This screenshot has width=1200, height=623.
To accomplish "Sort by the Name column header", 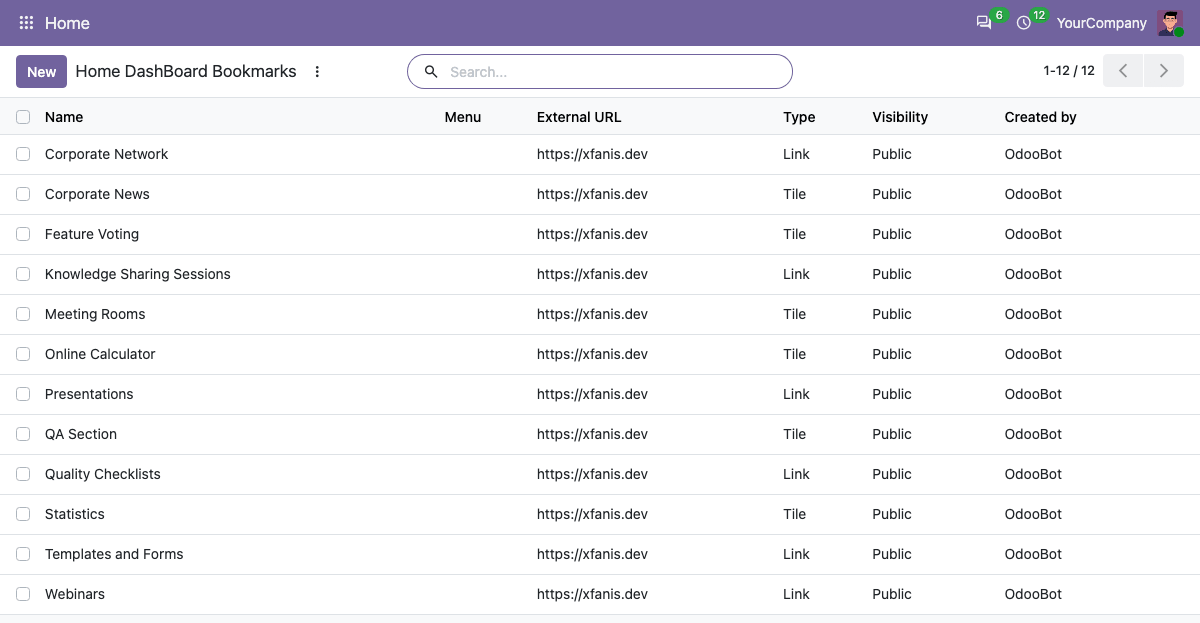I will tap(64, 117).
